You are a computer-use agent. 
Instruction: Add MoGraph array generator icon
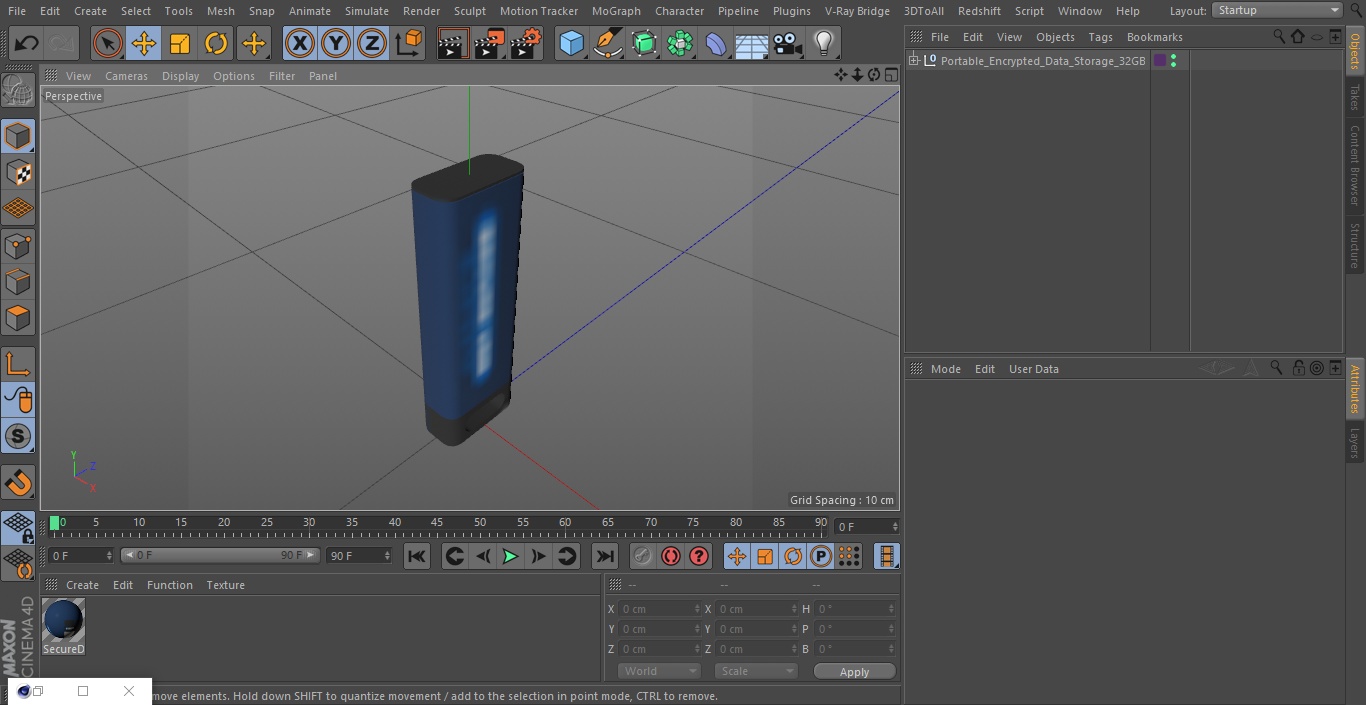[680, 43]
